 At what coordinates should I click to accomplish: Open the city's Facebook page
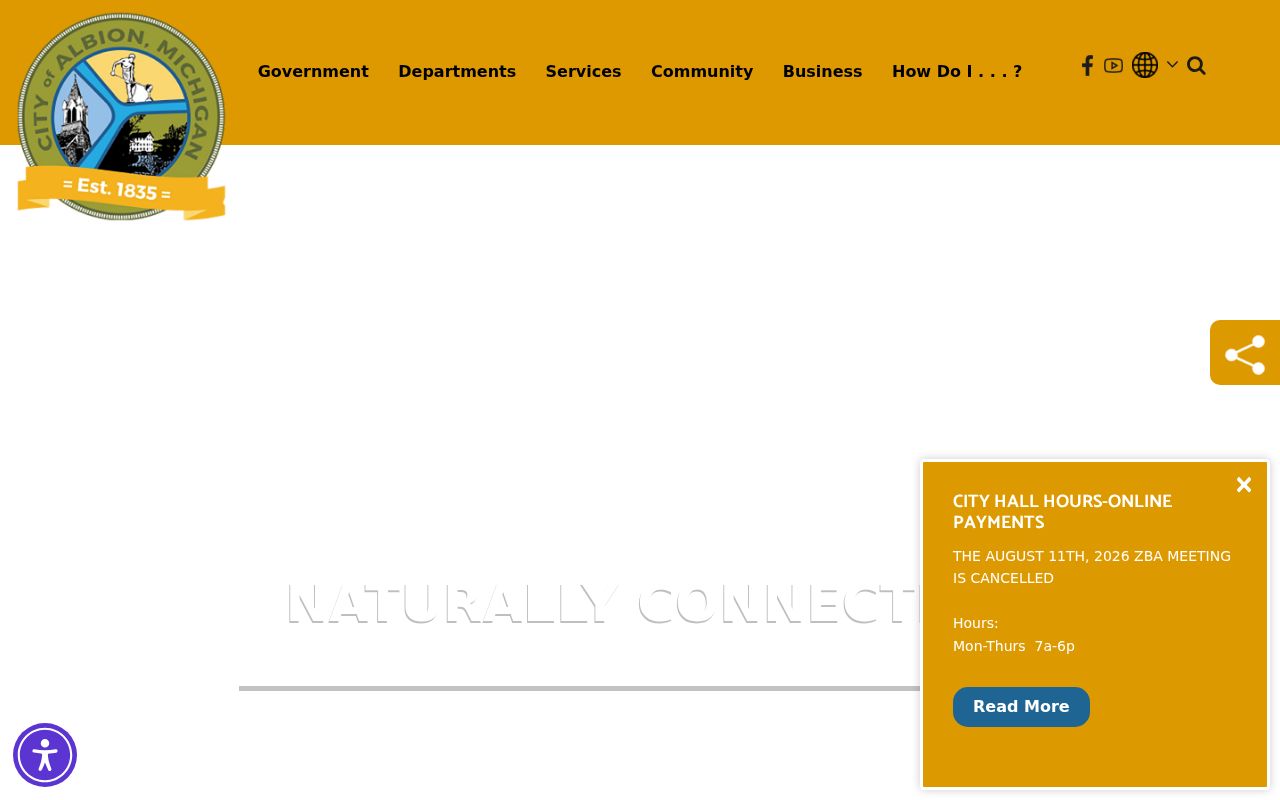tap(1087, 66)
